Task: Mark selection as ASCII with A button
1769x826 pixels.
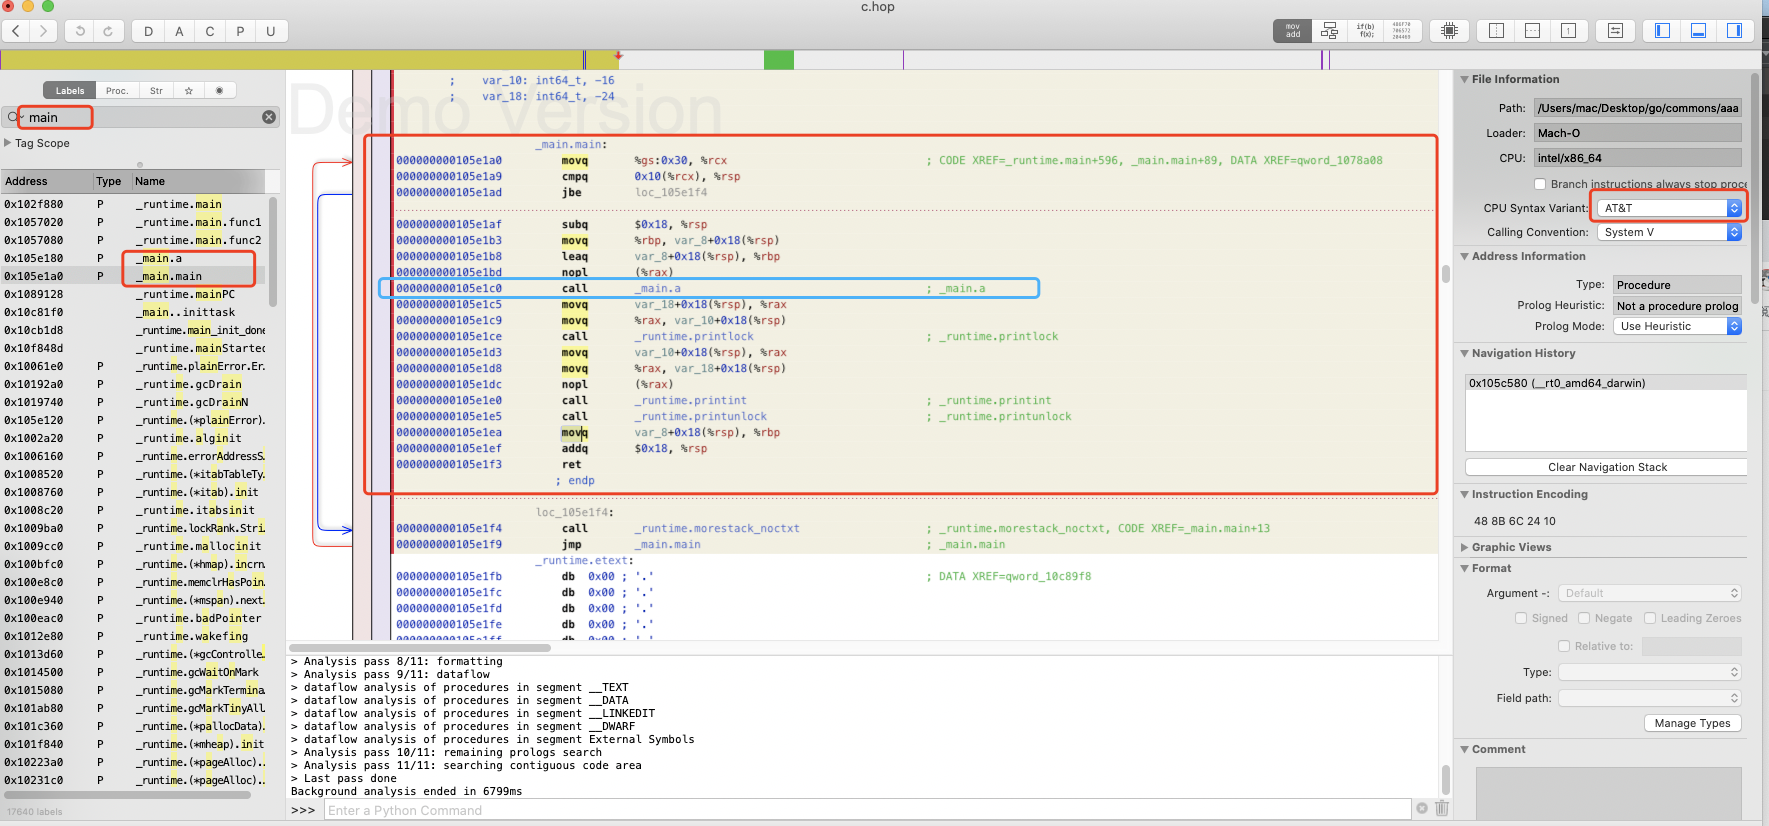Action: (179, 31)
